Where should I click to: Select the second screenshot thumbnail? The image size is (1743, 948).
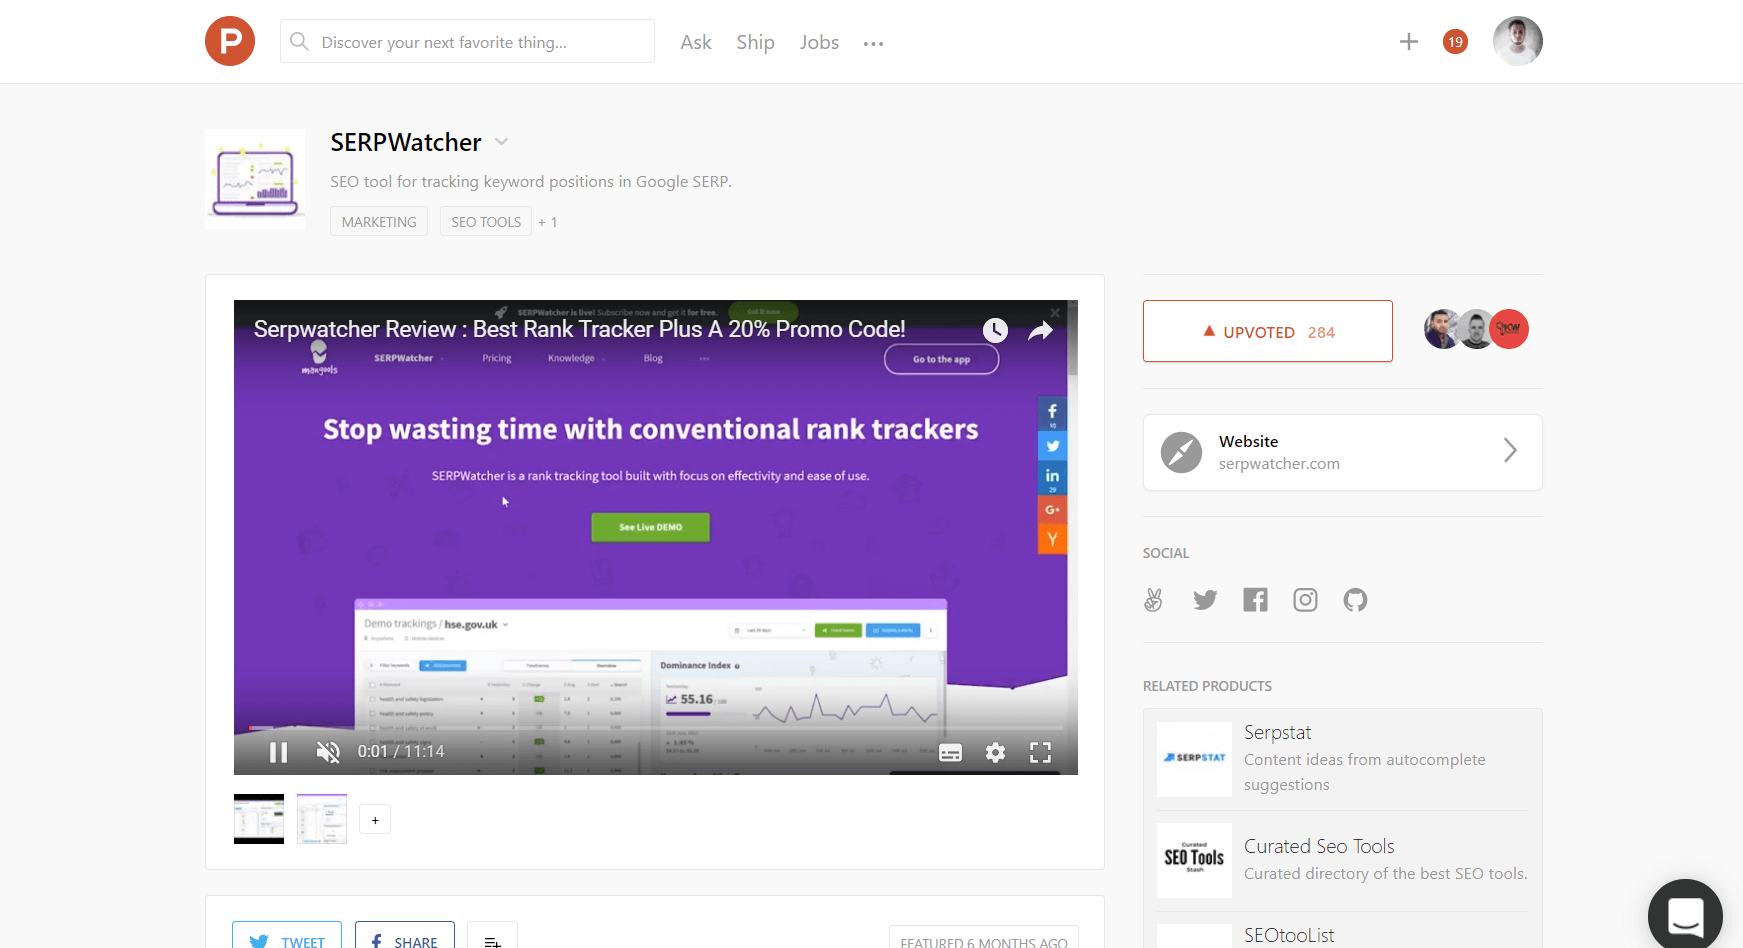(x=322, y=819)
